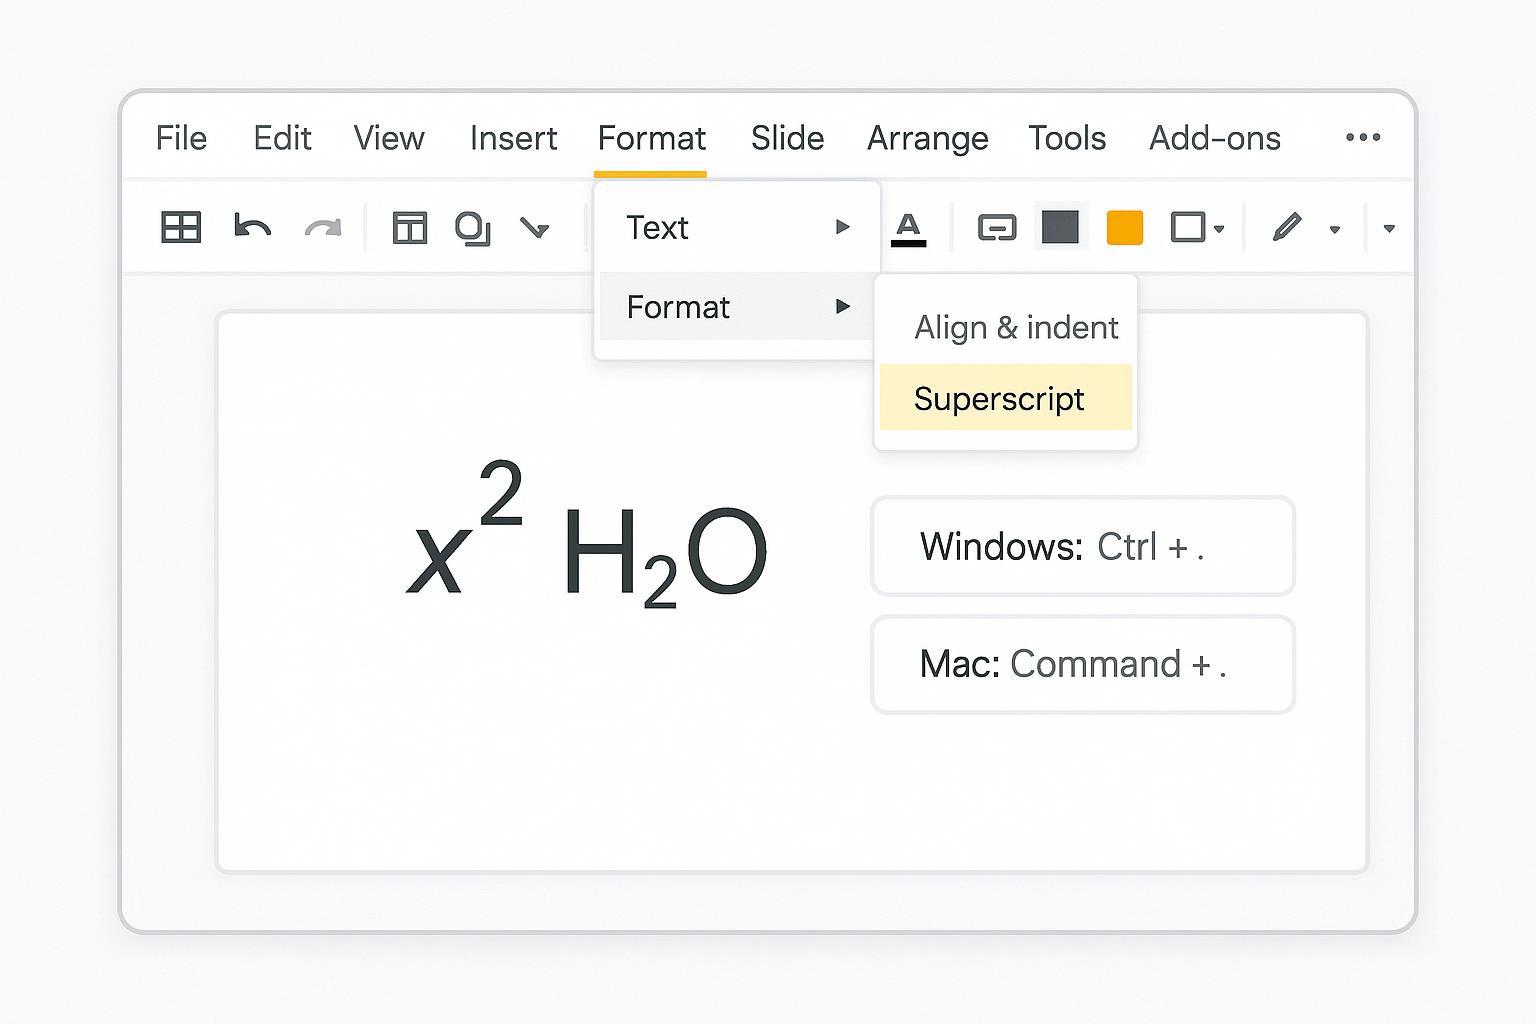Click the text color 'A' icon
The height and width of the screenshot is (1024, 1536).
point(908,228)
